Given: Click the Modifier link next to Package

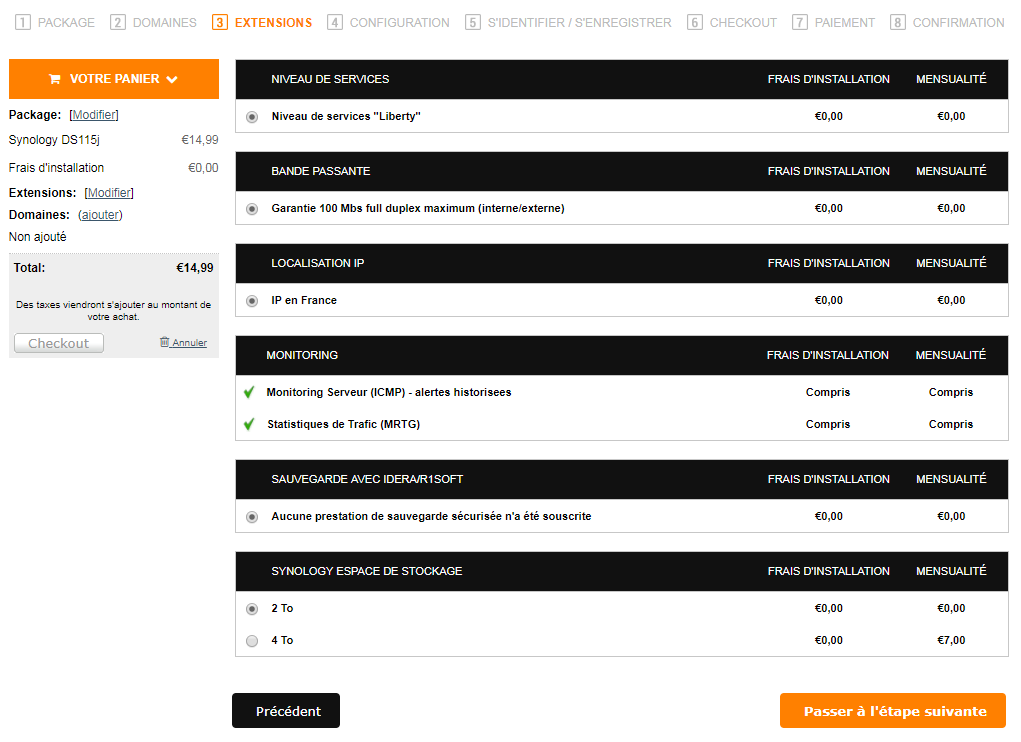Looking at the screenshot, I should click(94, 115).
